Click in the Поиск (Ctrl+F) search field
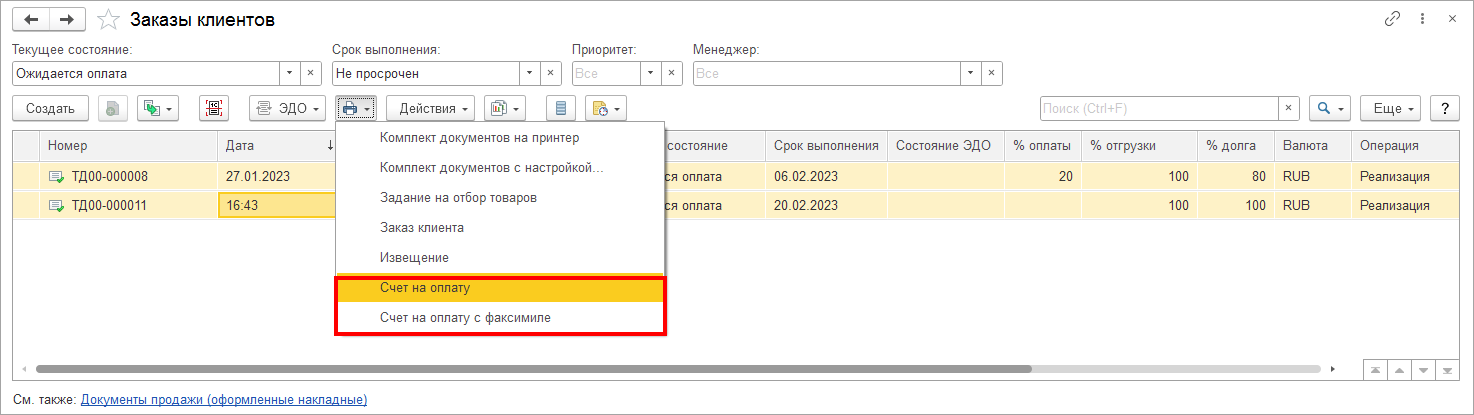The height and width of the screenshot is (415, 1474). tap(1159, 108)
